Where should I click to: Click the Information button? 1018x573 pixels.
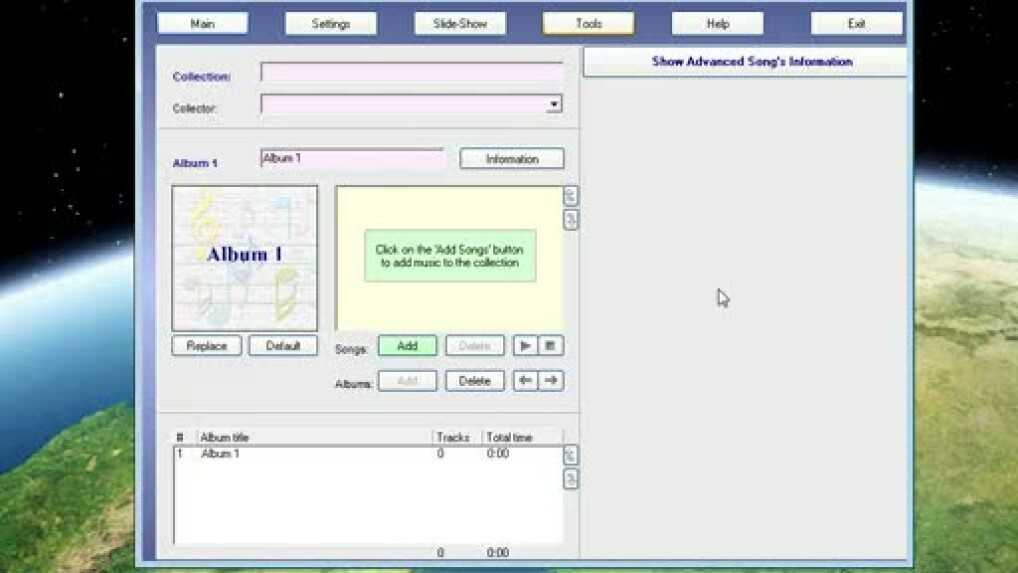tap(512, 159)
